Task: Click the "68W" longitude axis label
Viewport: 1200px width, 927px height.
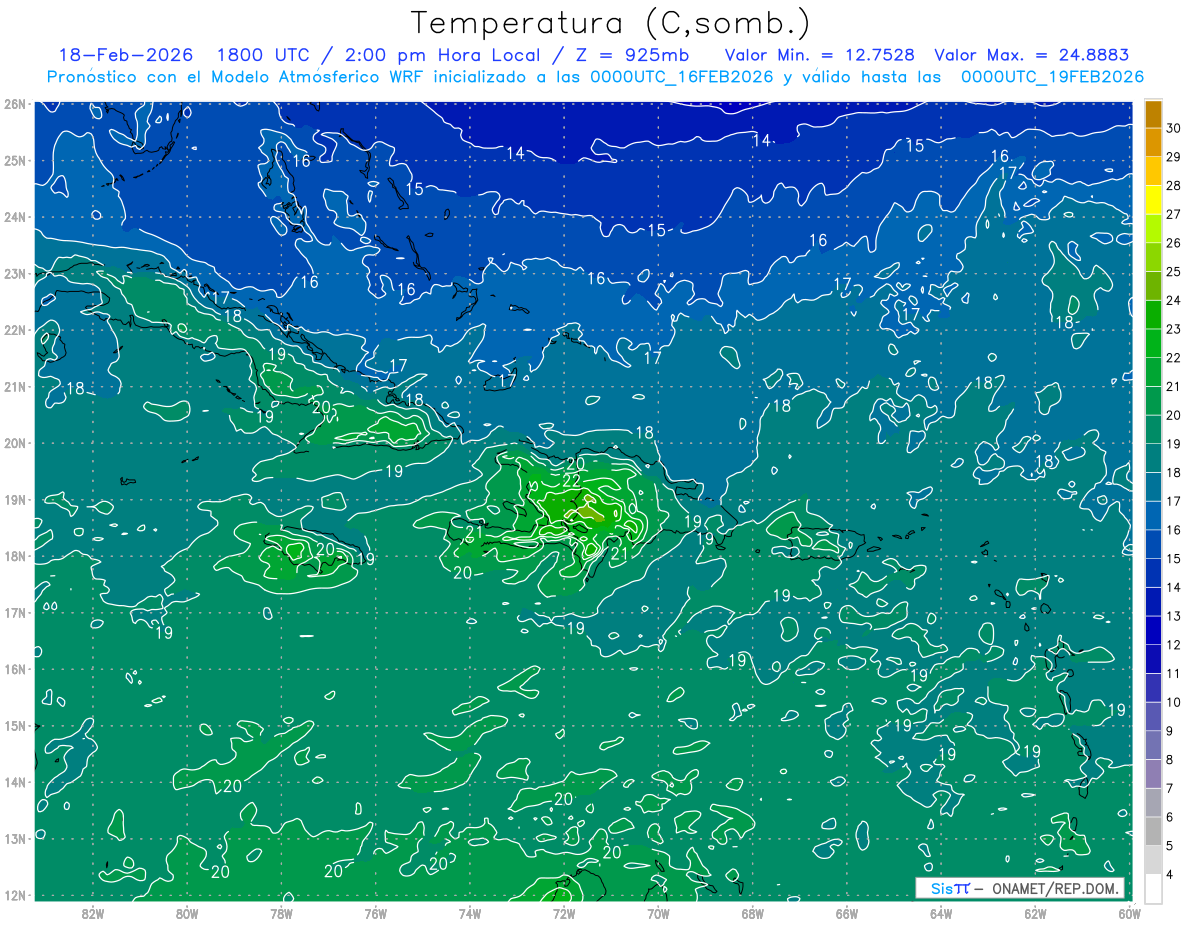Action: [753, 913]
